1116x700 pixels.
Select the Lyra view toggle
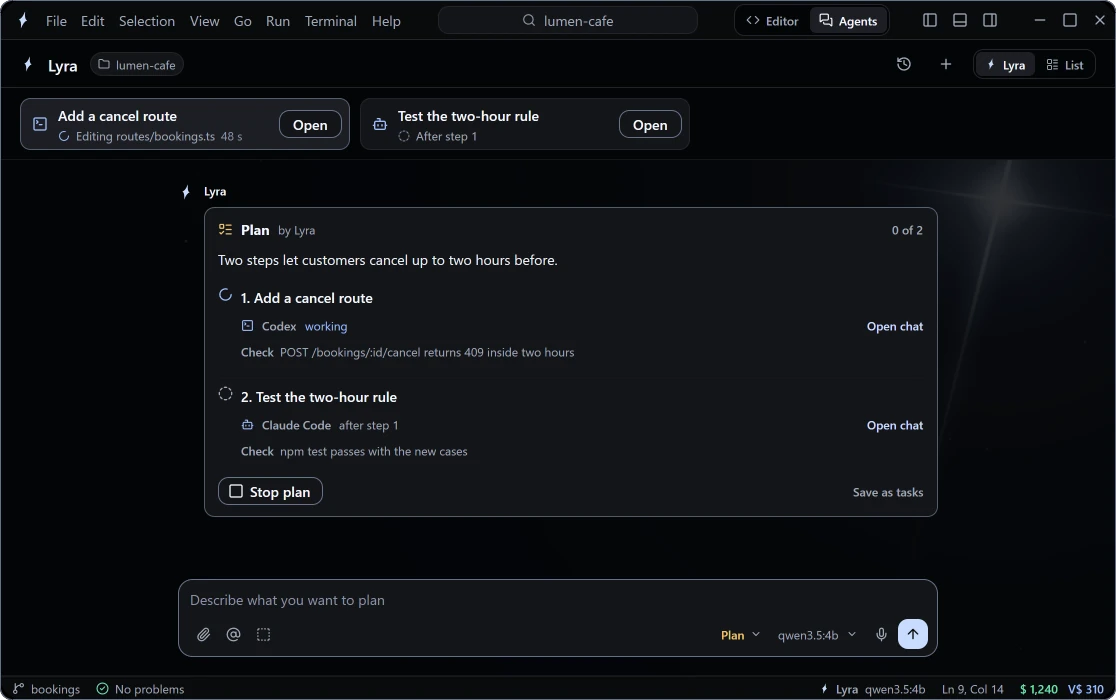[x=1005, y=65]
